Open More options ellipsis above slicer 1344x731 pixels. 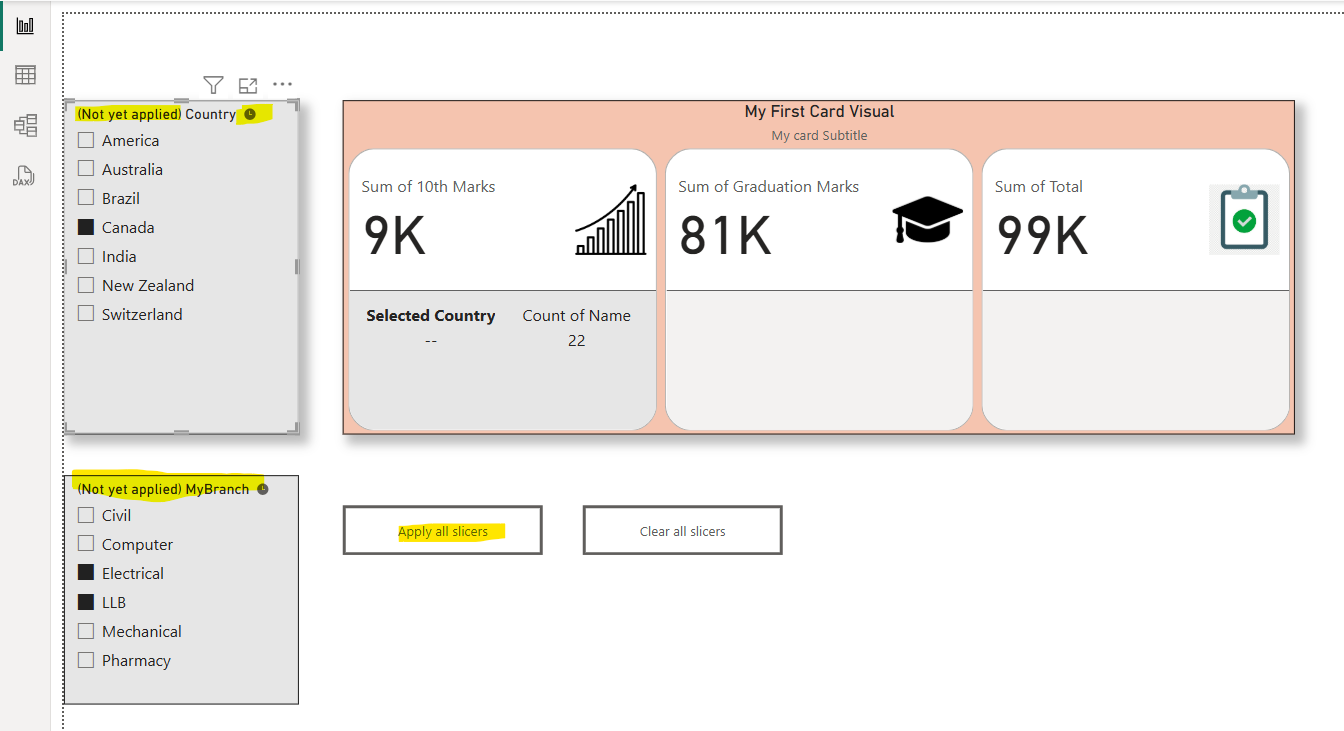(283, 85)
